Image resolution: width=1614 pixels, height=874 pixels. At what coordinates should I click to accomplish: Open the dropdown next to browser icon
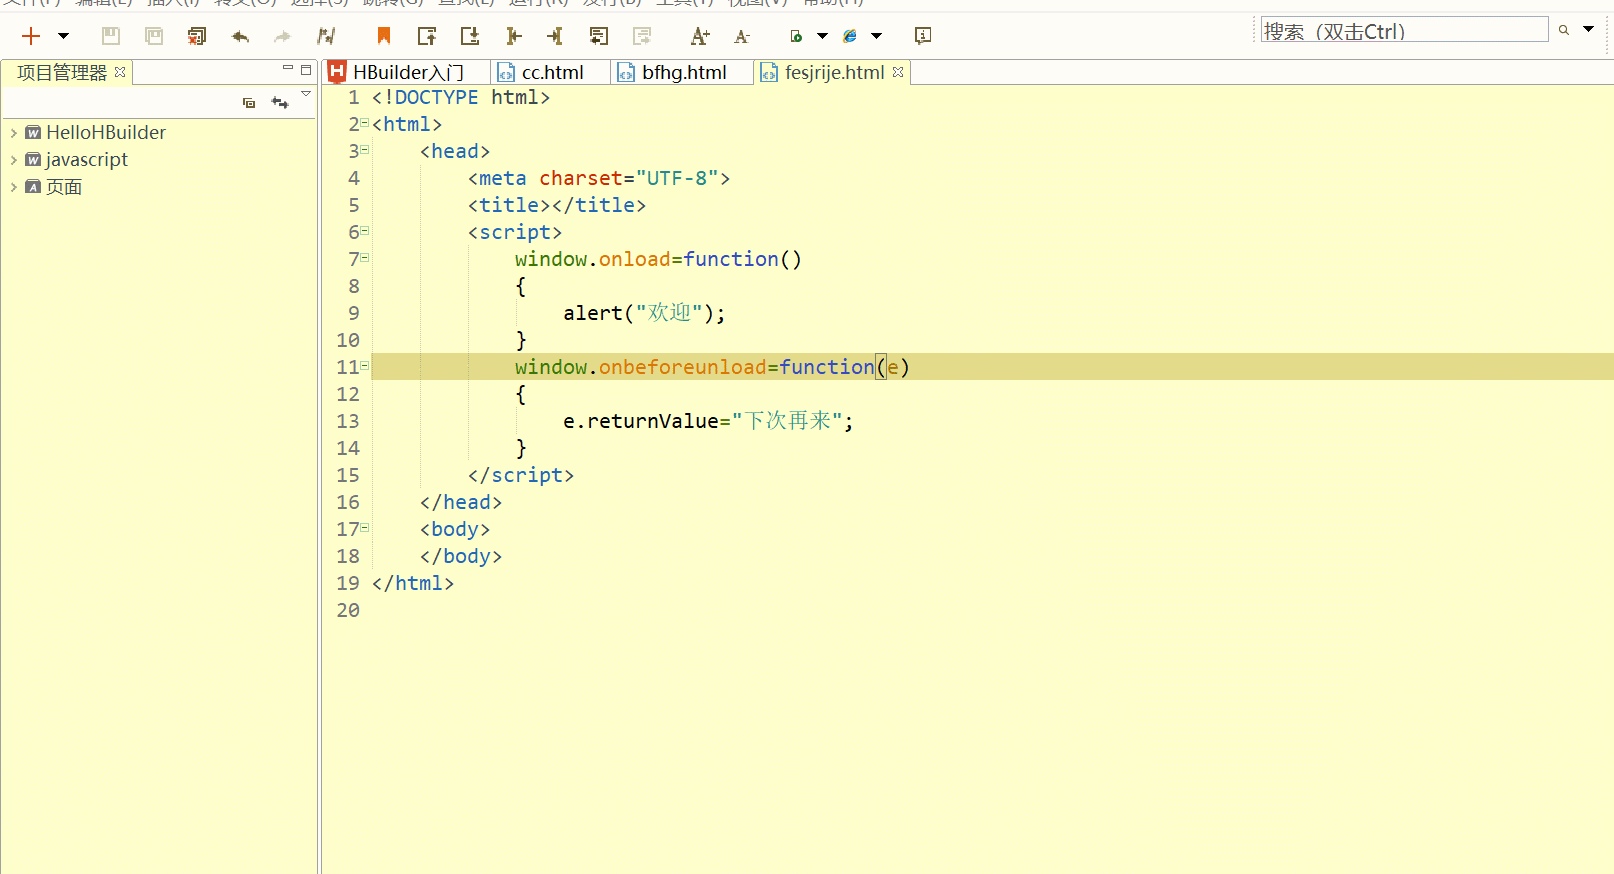pos(876,36)
